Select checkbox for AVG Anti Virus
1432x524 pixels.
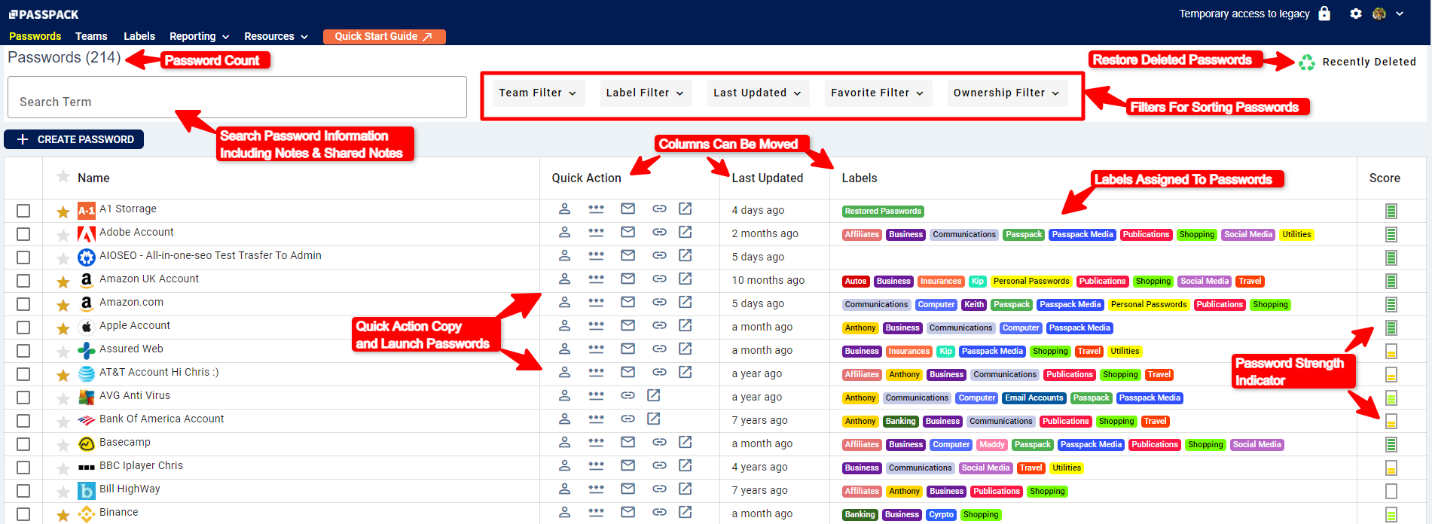(24, 397)
